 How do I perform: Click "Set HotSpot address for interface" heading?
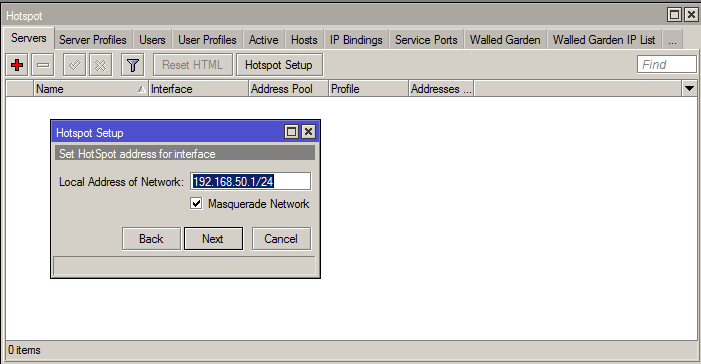[x=137, y=154]
